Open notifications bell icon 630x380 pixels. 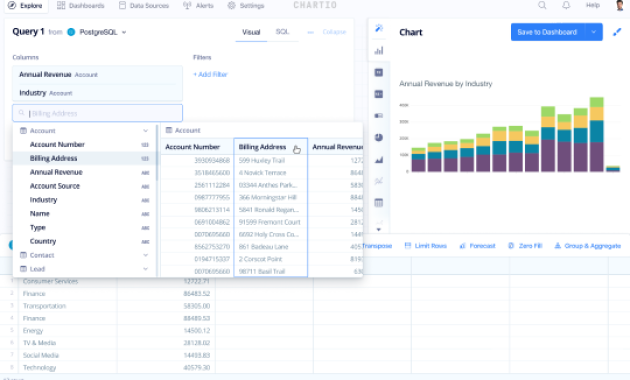pos(566,5)
